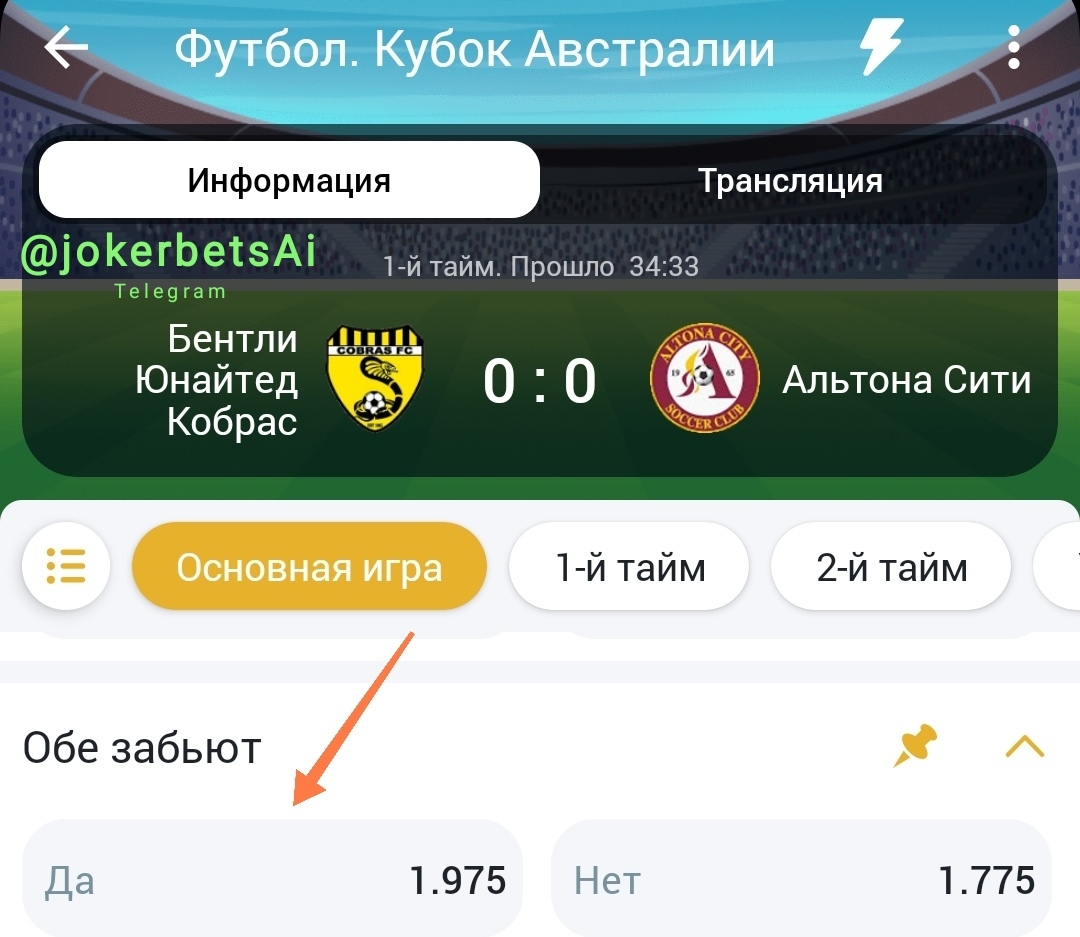Select the 2-й тайм filter

pyautogui.click(x=891, y=566)
